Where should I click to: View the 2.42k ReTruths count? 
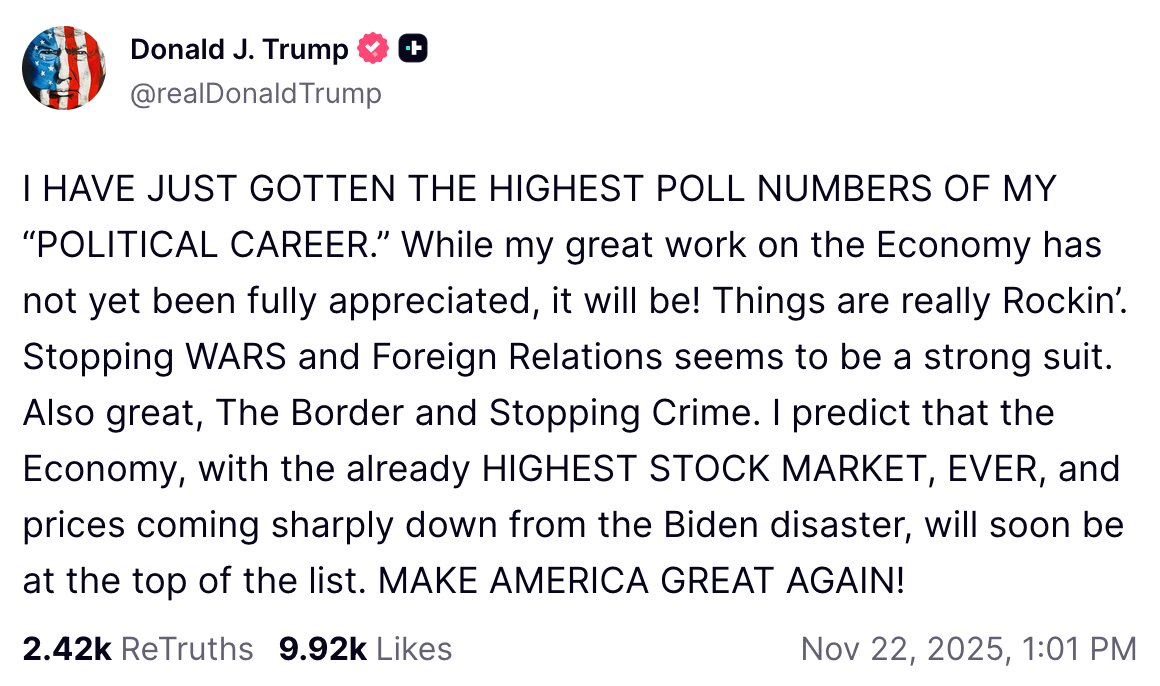click(67, 649)
